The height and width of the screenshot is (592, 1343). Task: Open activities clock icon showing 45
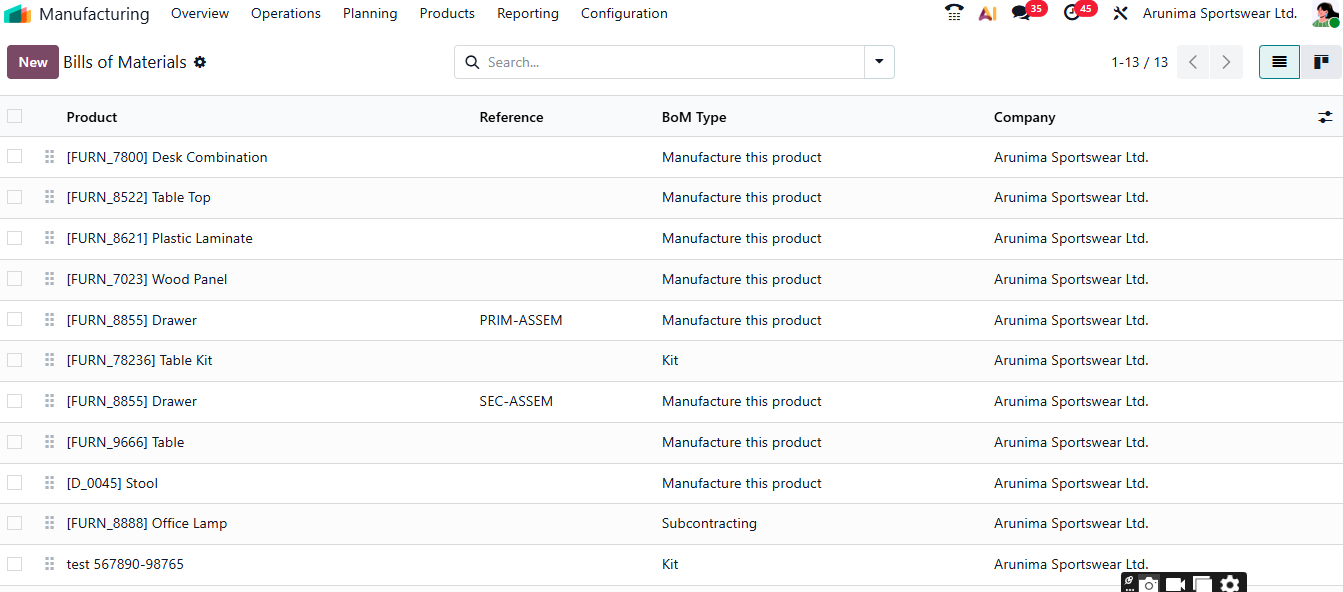pos(1072,13)
